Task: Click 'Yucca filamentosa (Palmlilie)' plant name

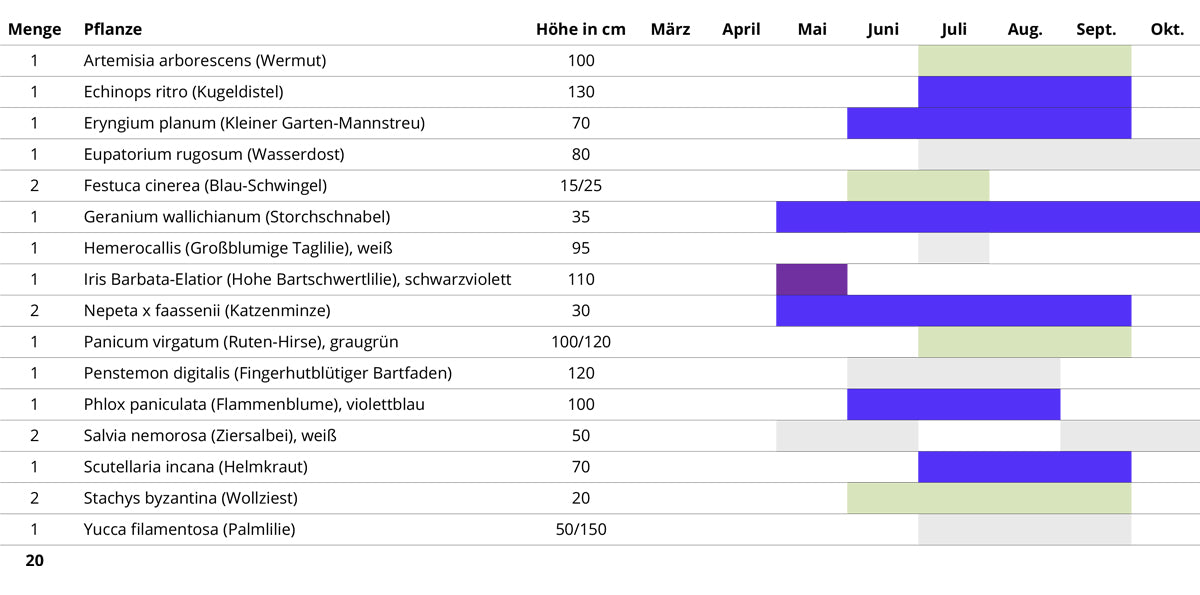Action: pos(190,530)
